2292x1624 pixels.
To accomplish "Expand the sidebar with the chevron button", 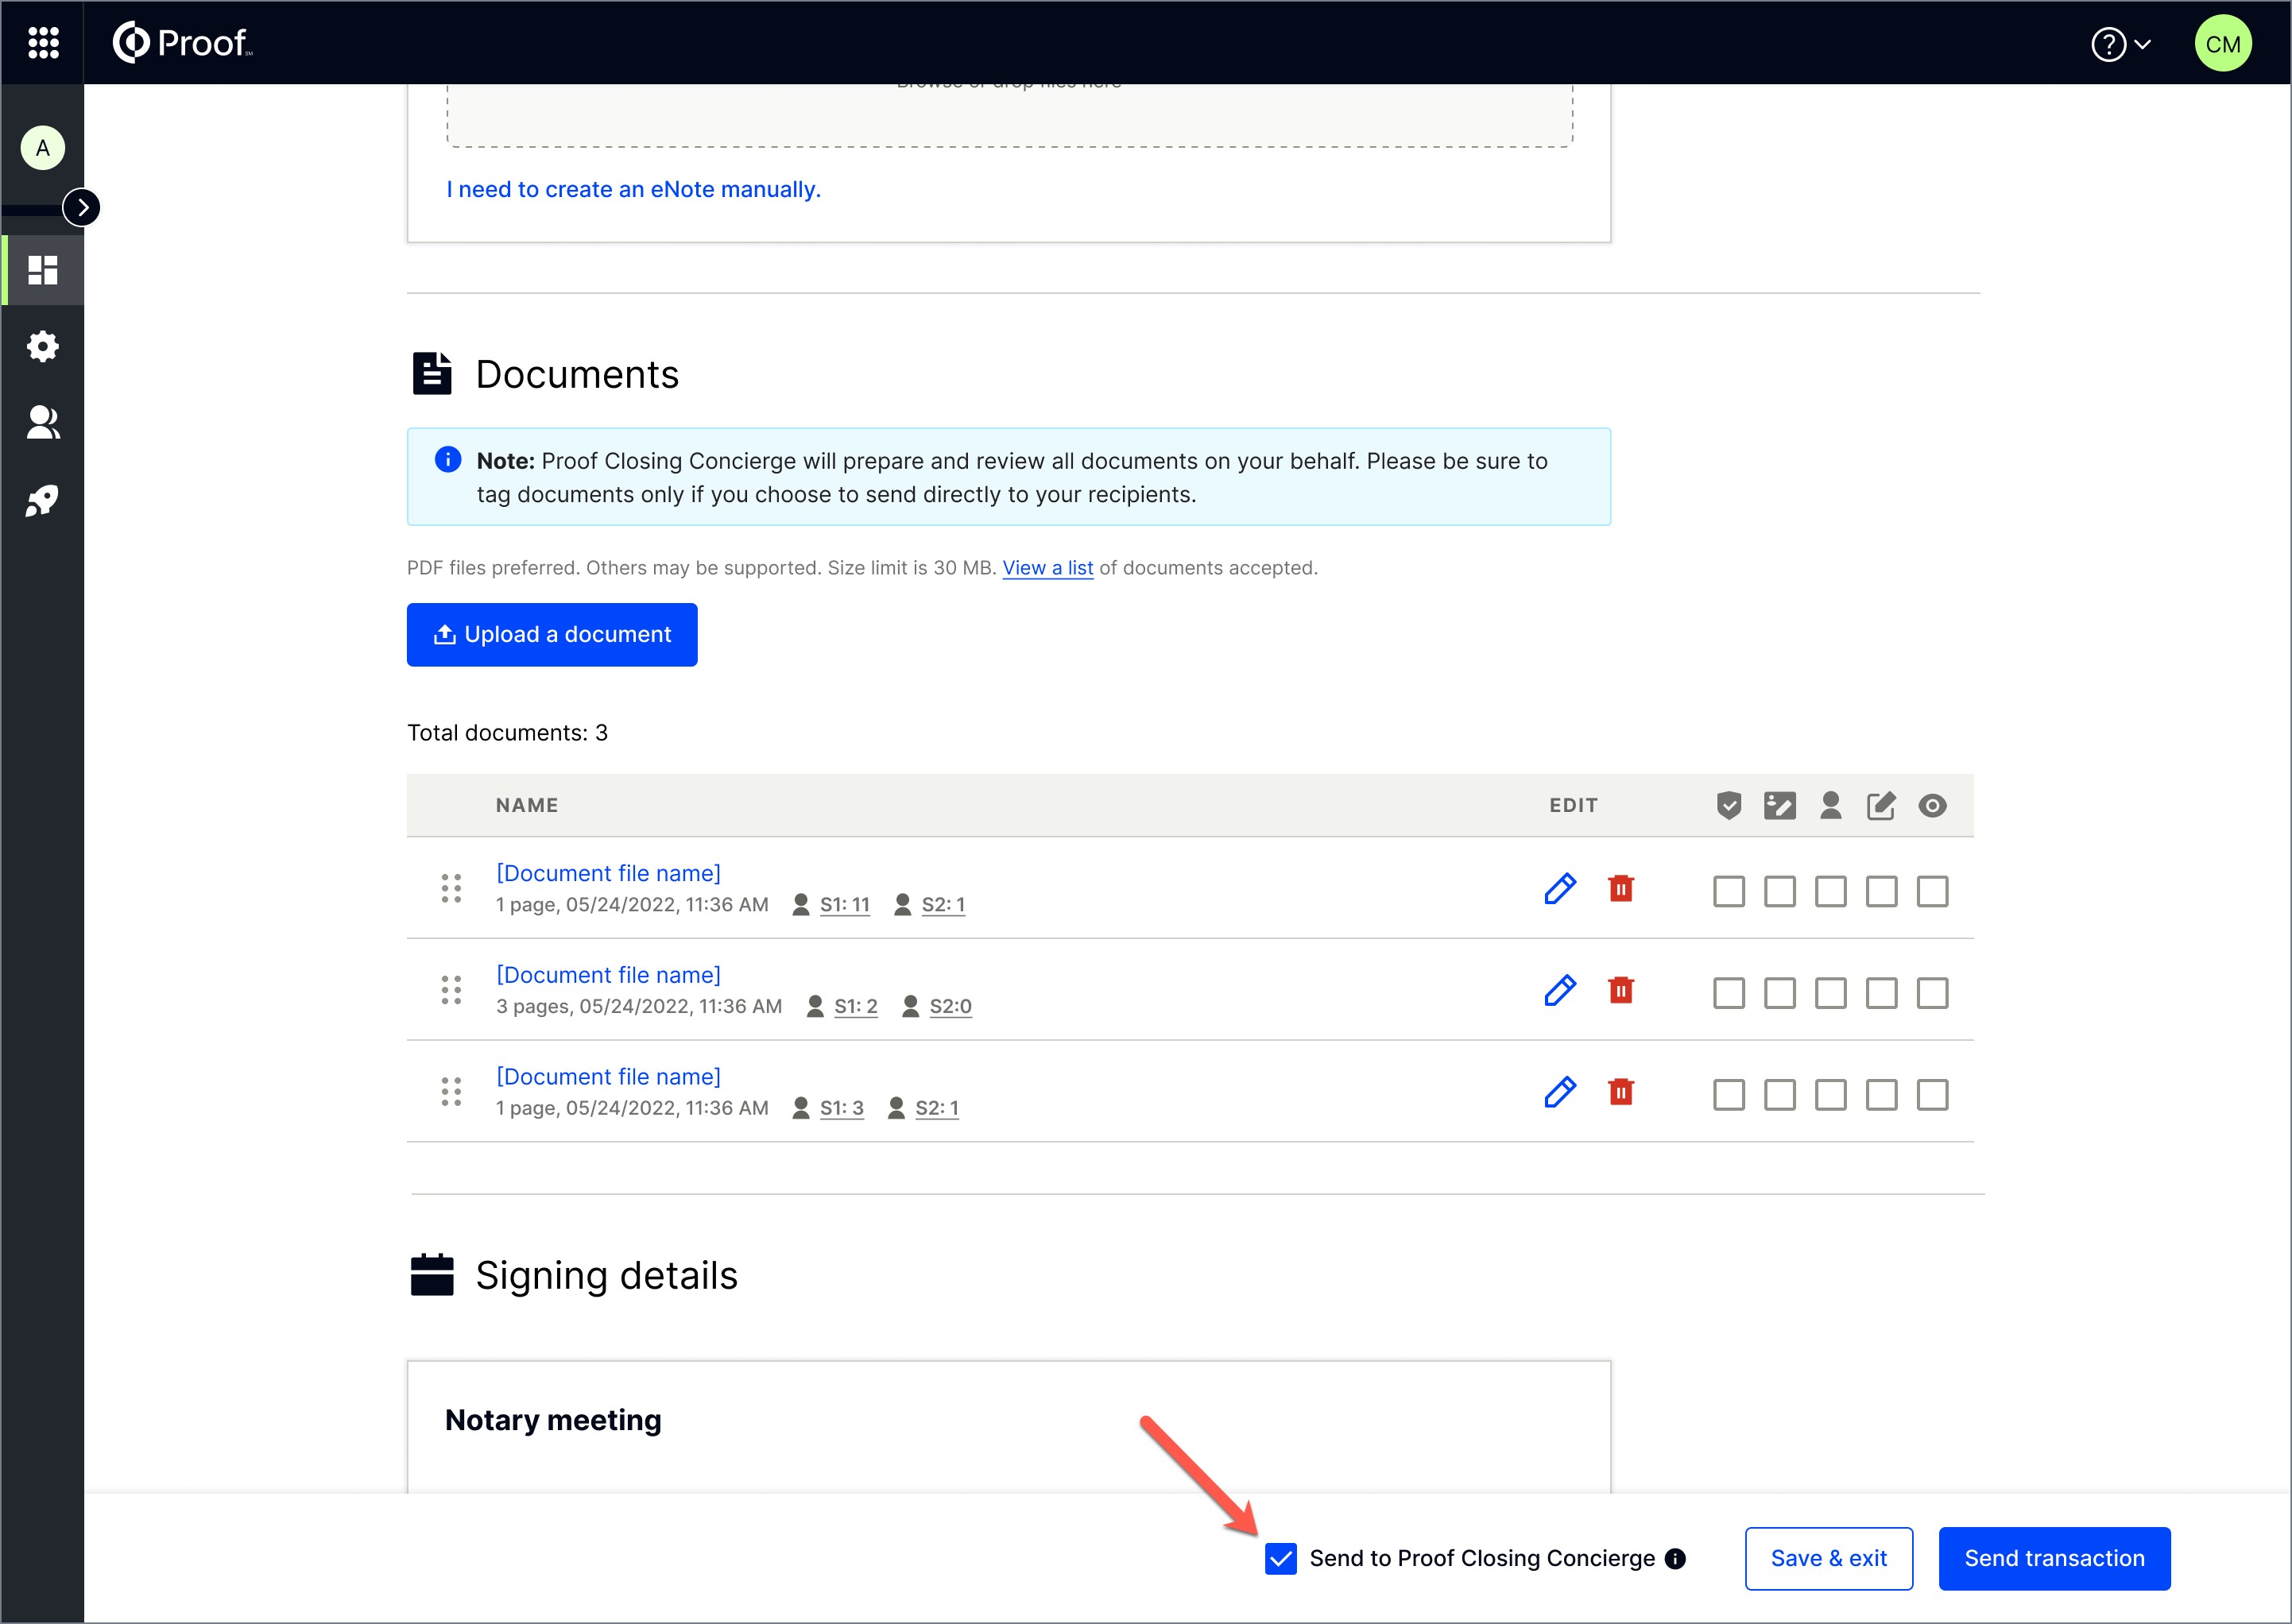I will click(x=82, y=208).
